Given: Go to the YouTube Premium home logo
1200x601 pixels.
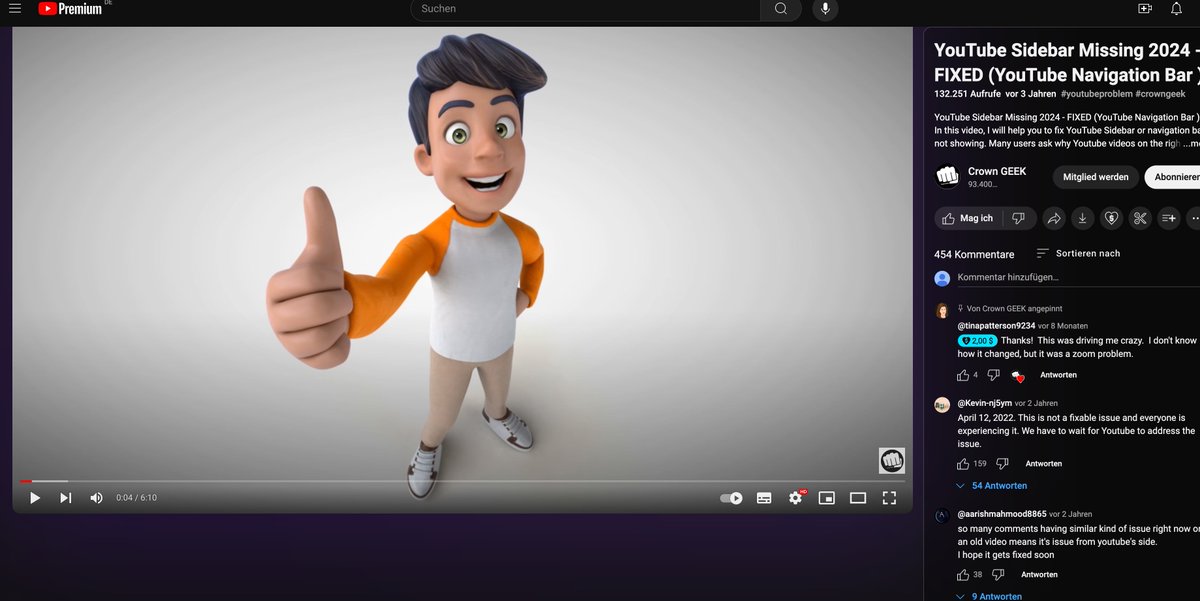Looking at the screenshot, I should coord(70,9).
